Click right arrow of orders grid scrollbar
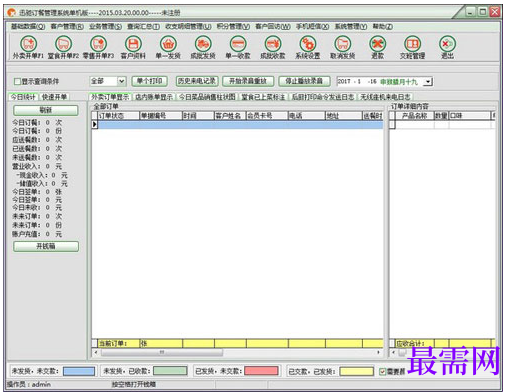Image resolution: width=519 pixels, height=392 pixels. [x=378, y=352]
